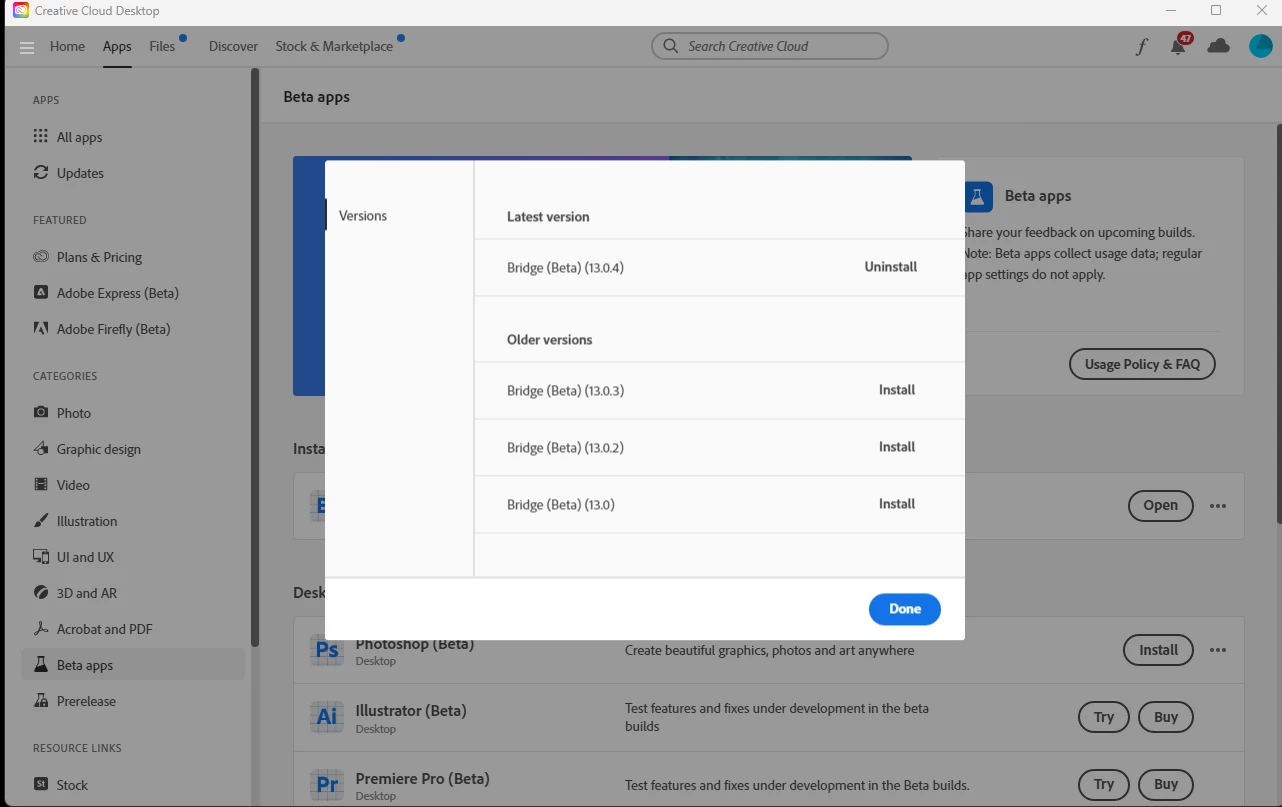The width and height of the screenshot is (1282, 807).
Task: Click Try for Premiere Pro (Beta)
Action: [x=1104, y=785]
